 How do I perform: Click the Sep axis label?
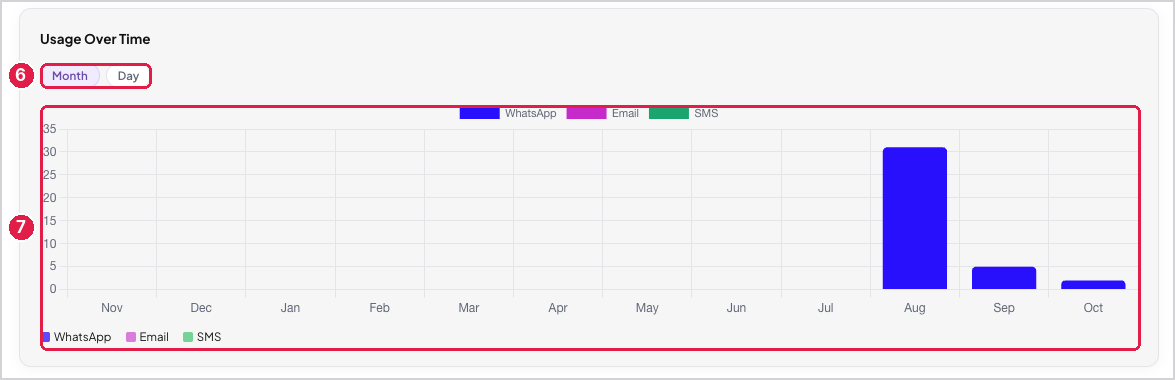coord(1004,308)
